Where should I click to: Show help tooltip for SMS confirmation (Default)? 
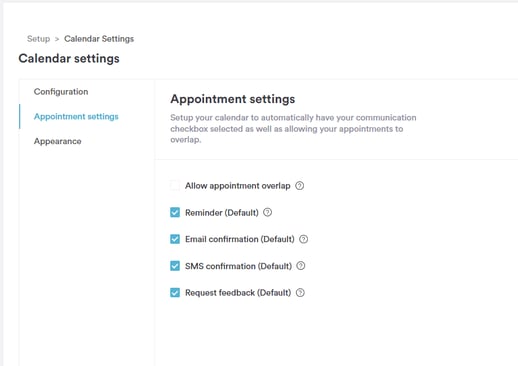click(301, 266)
